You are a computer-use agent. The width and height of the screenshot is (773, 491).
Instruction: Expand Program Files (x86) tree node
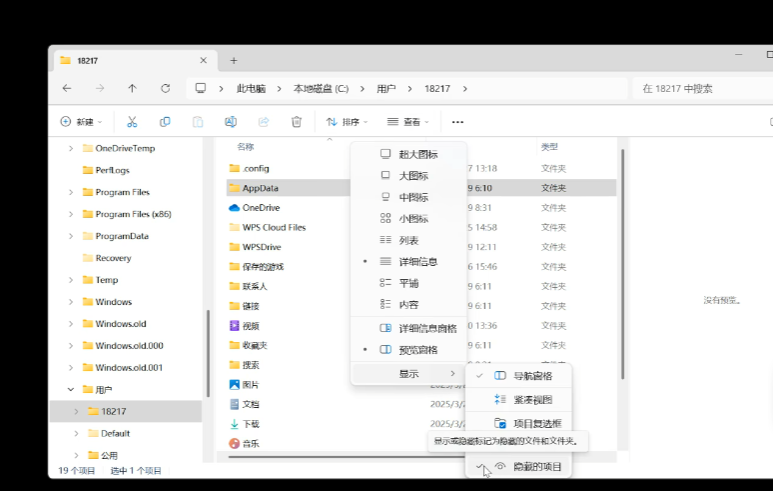click(71, 214)
